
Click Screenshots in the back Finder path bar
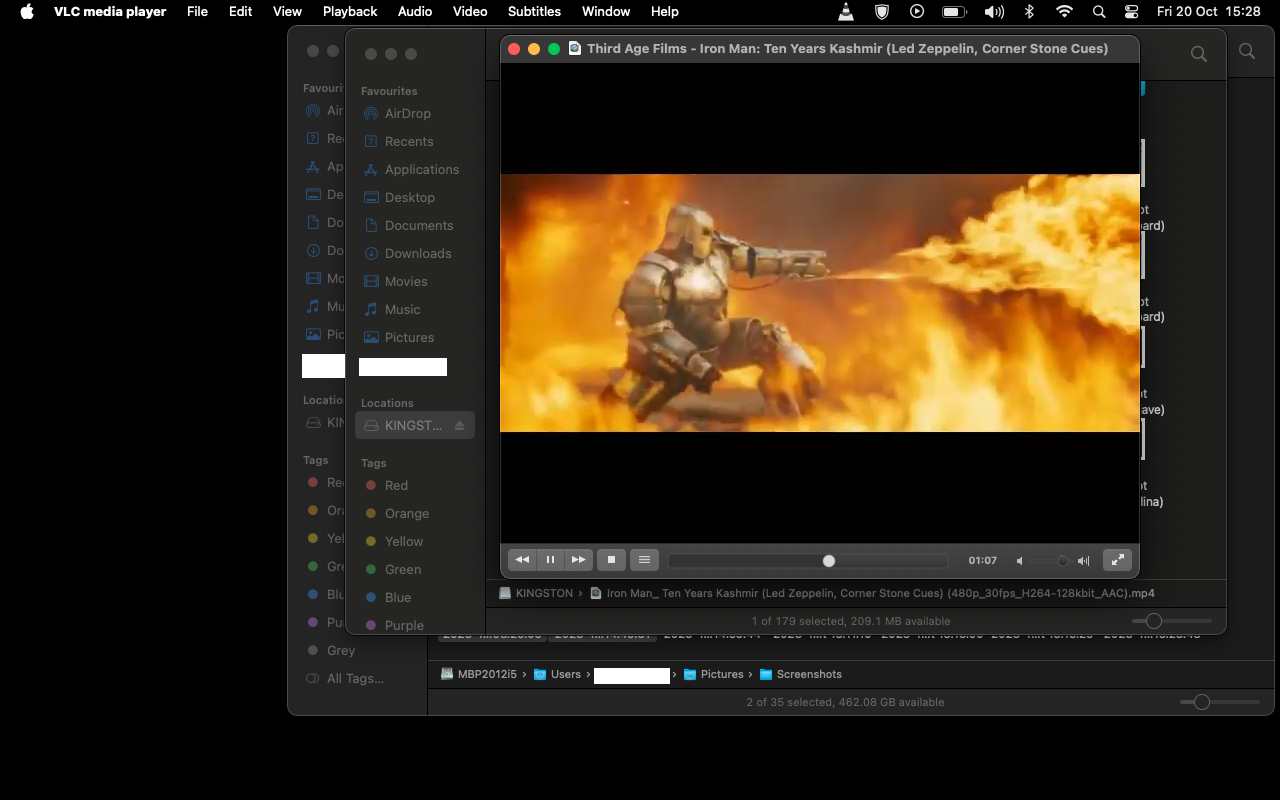pyautogui.click(x=801, y=674)
